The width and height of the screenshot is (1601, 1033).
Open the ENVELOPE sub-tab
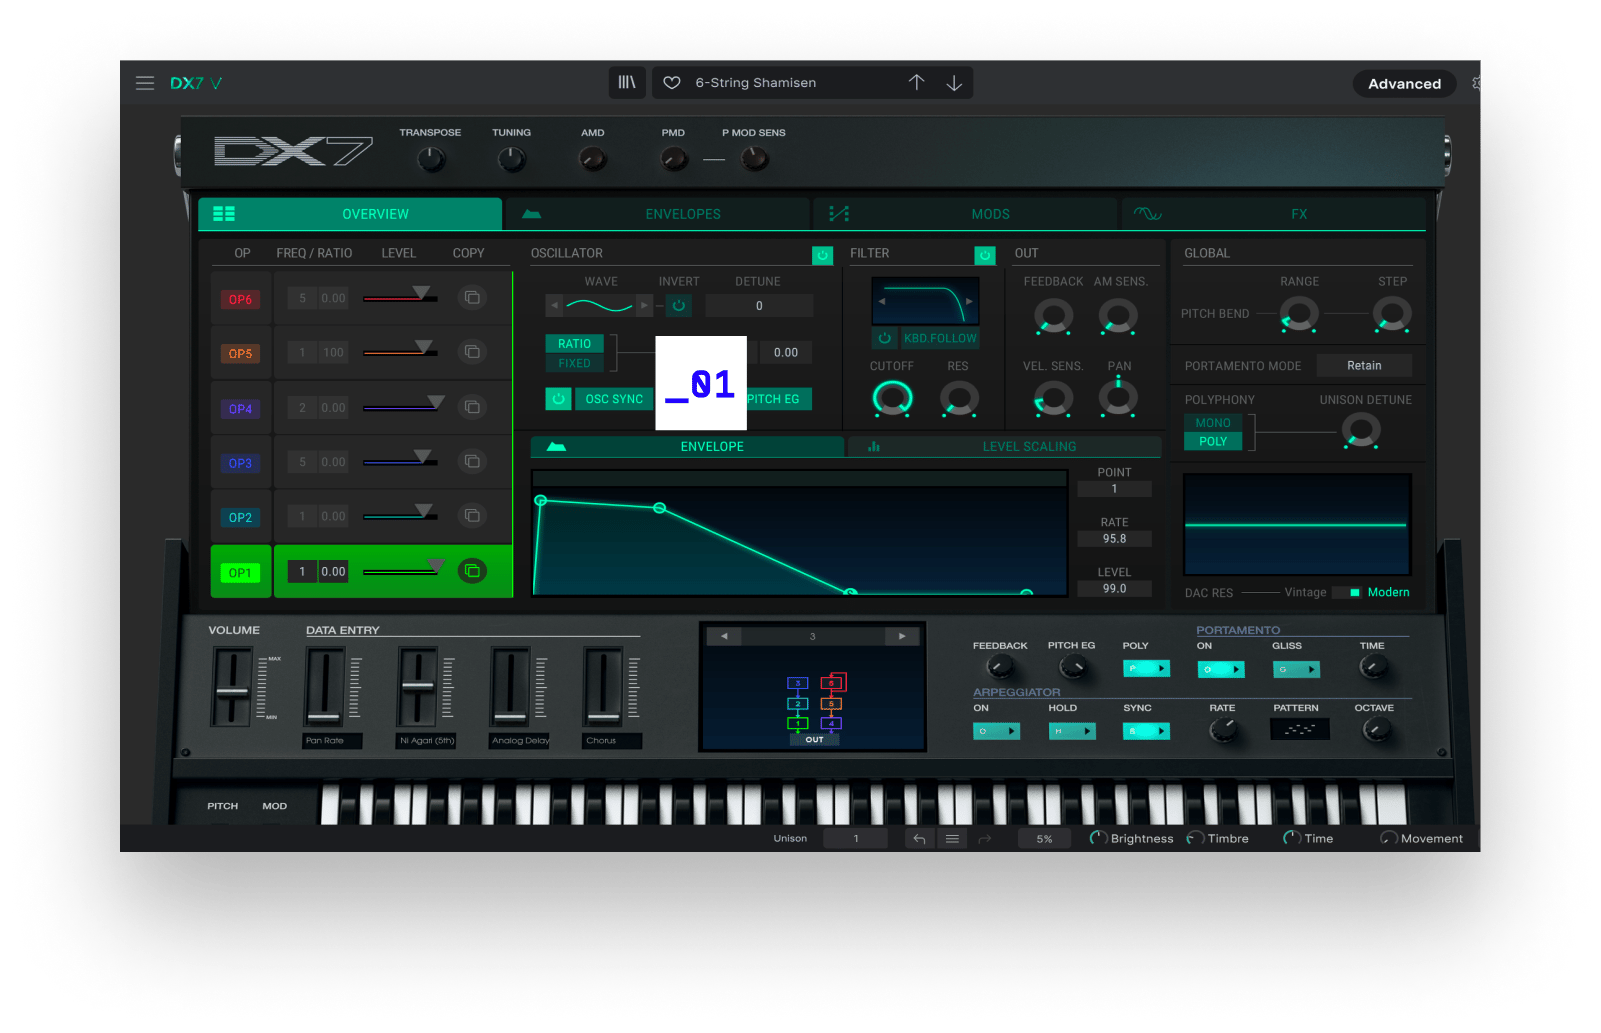pos(687,446)
